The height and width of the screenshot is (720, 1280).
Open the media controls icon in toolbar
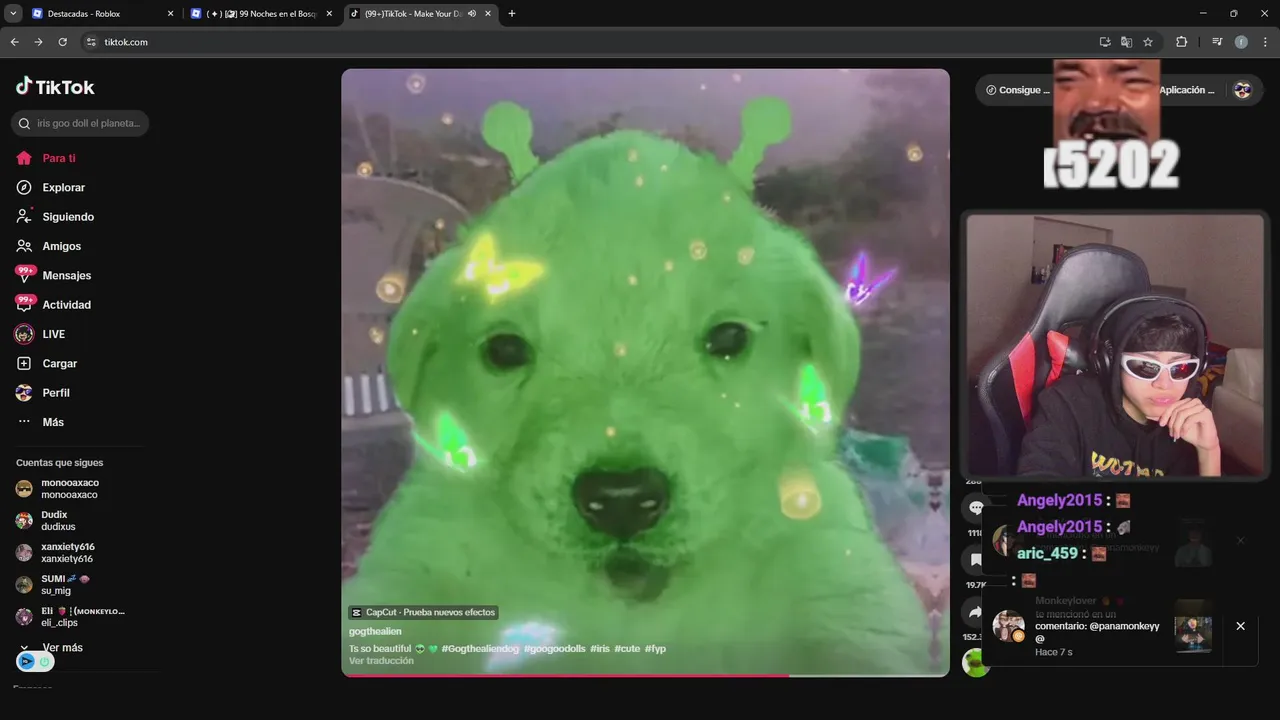pyautogui.click(x=1217, y=42)
